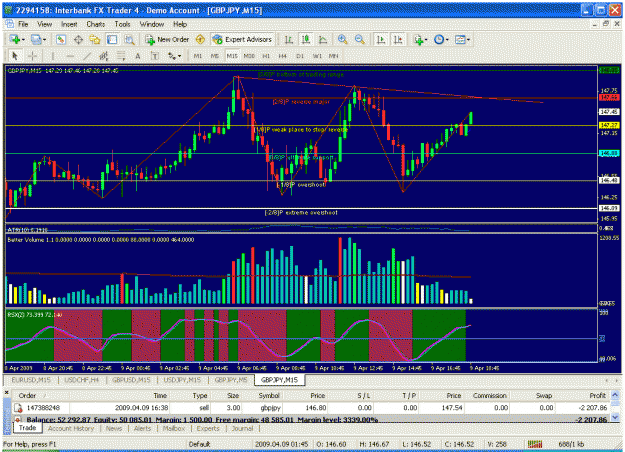625x452 pixels.
Task: Switch to the GBPUSD,M15 chart tab
Action: click(131, 380)
